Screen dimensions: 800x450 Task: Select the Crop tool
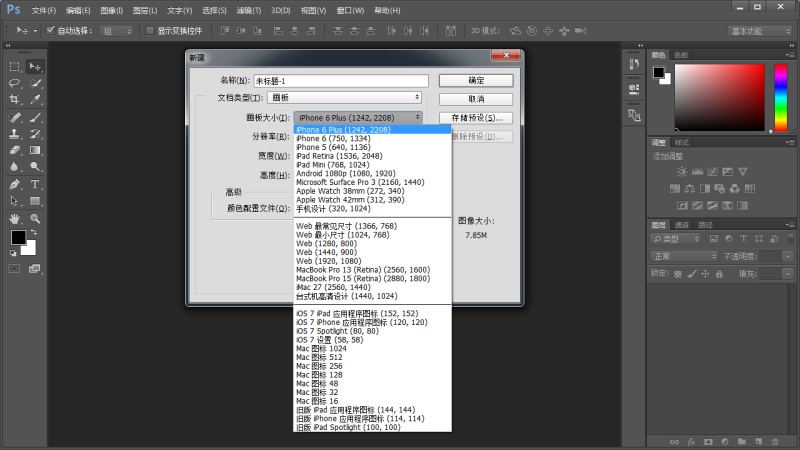14,99
